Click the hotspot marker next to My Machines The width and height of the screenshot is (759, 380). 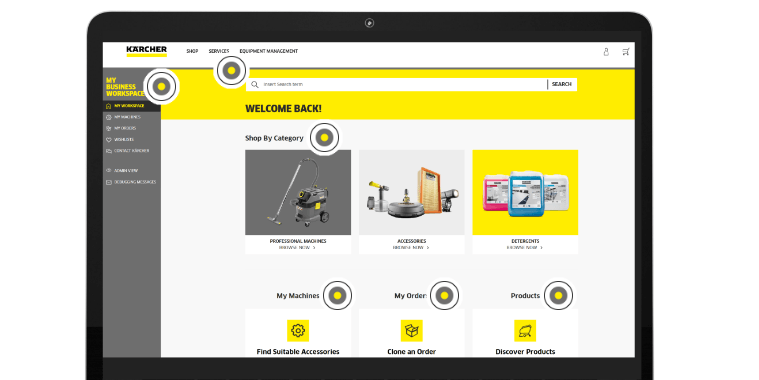(337, 295)
